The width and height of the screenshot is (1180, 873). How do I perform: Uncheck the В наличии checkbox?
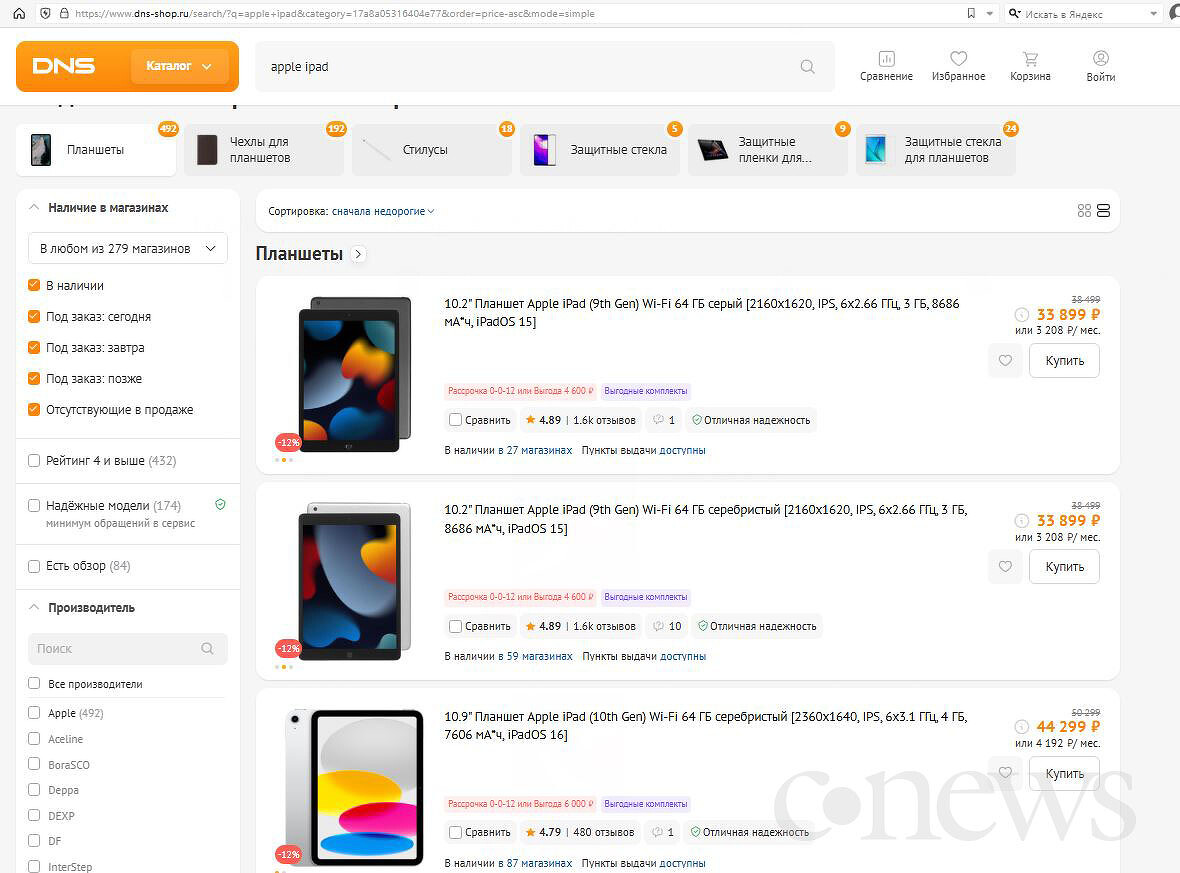34,285
